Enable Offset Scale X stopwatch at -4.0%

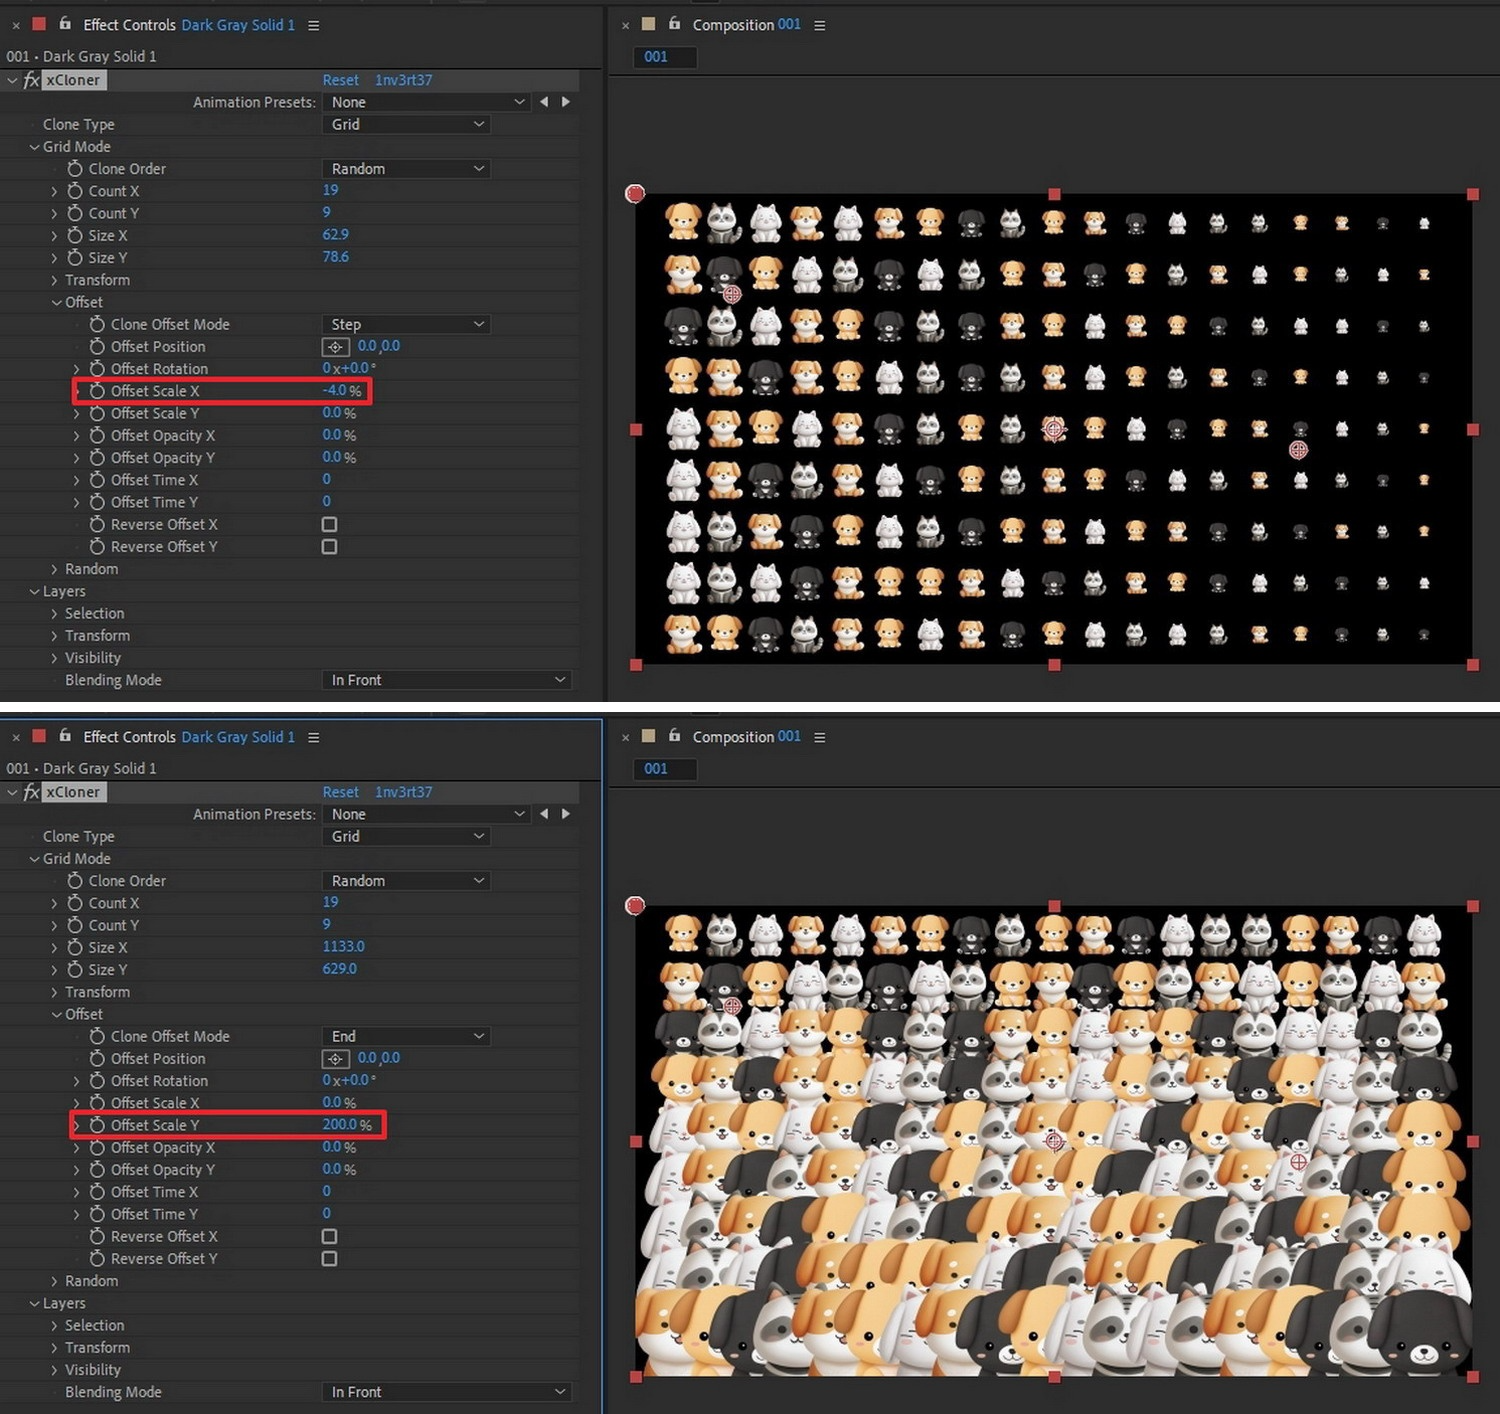(97, 391)
